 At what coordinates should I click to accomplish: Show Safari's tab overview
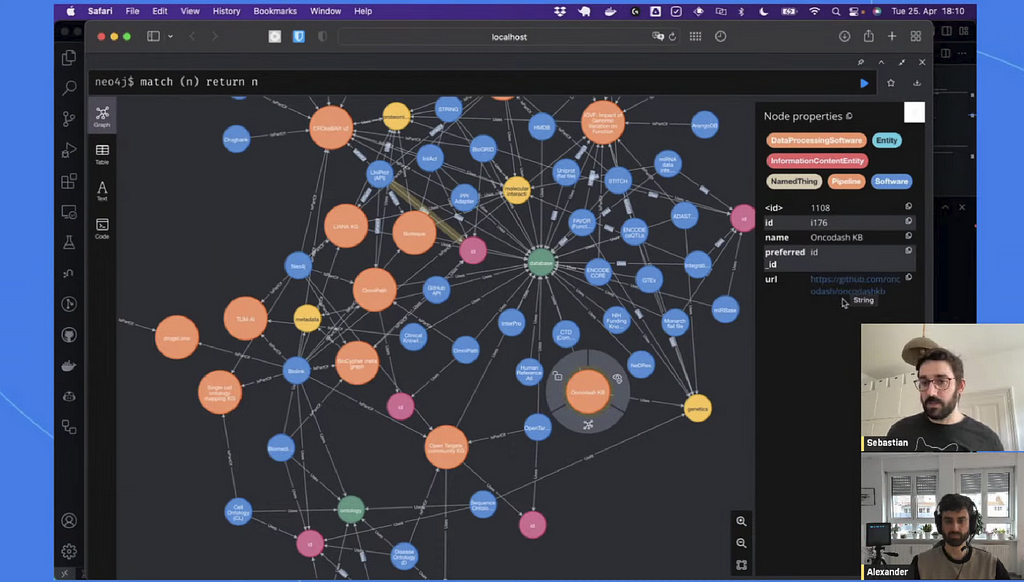[x=916, y=37]
